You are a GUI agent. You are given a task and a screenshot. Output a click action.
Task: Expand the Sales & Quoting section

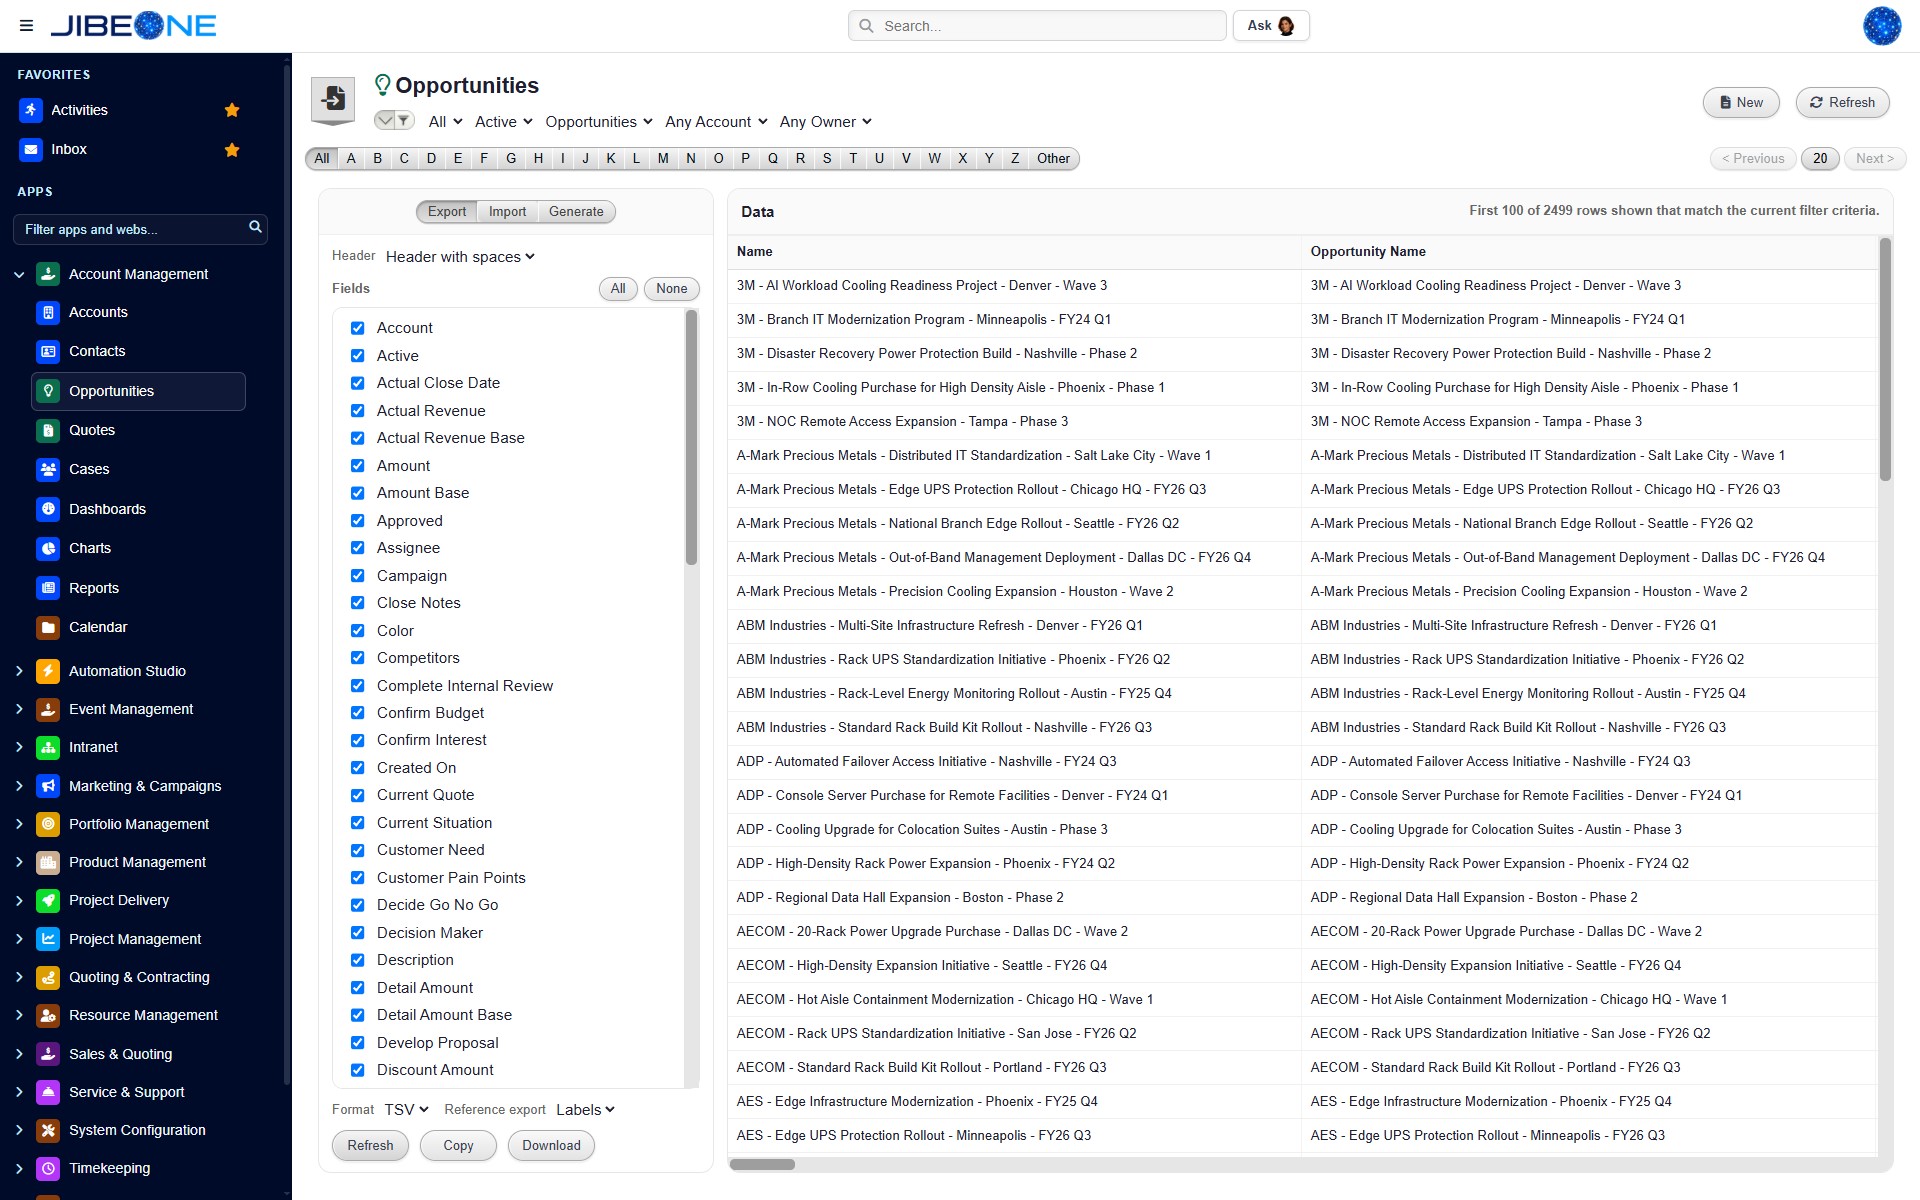pyautogui.click(x=19, y=1054)
